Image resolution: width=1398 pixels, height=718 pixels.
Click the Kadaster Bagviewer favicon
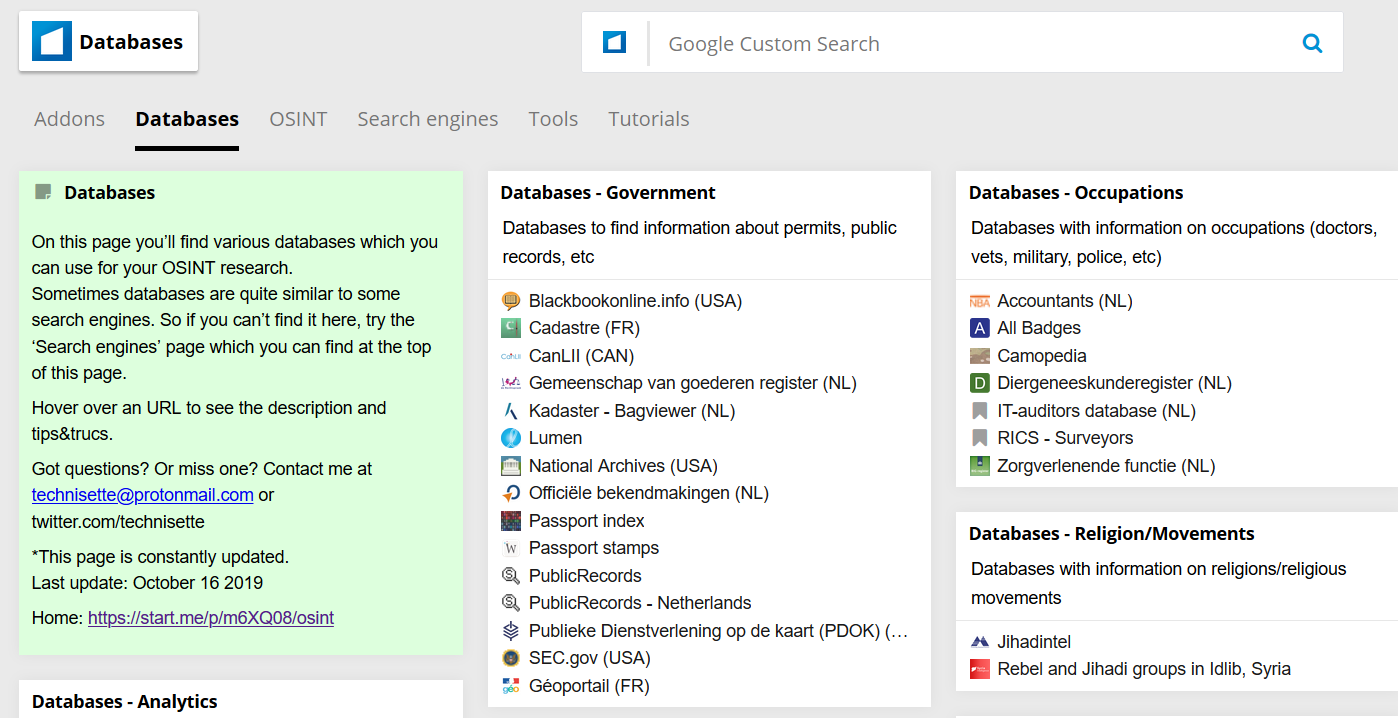(x=511, y=411)
